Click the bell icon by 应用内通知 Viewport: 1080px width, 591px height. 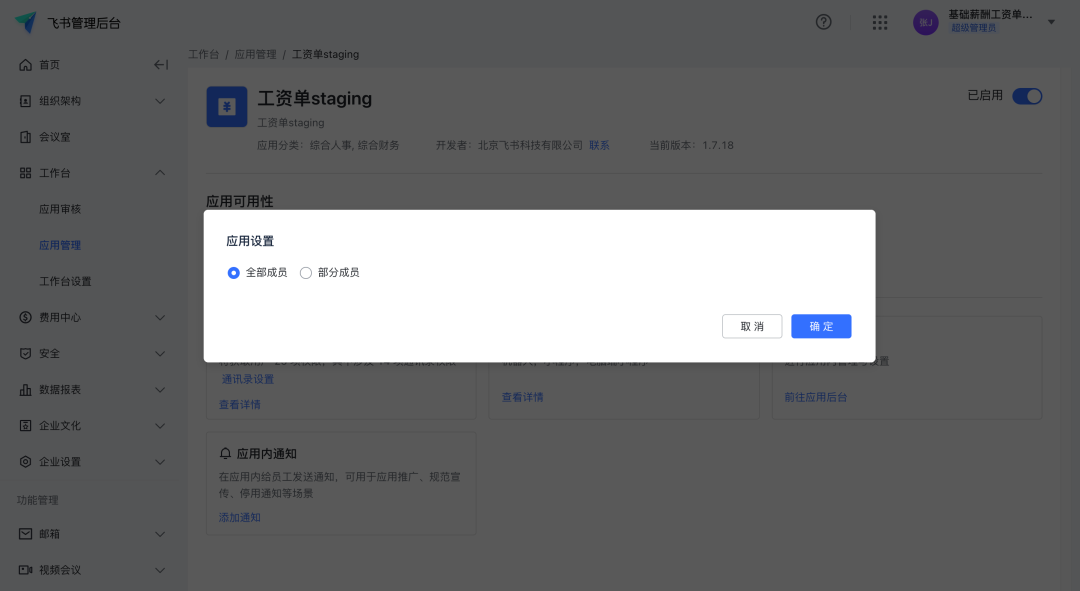pyautogui.click(x=225, y=453)
